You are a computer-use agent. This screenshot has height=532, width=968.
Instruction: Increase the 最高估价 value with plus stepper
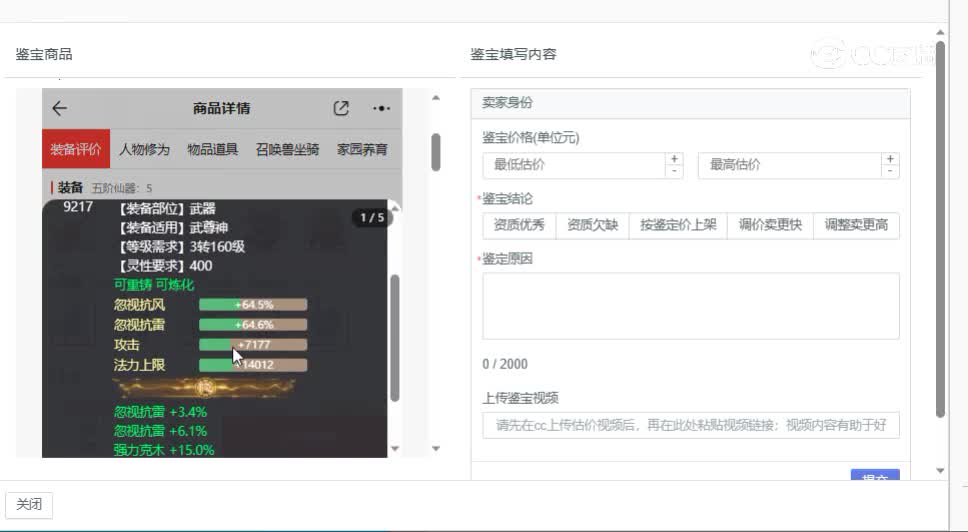pos(890,159)
